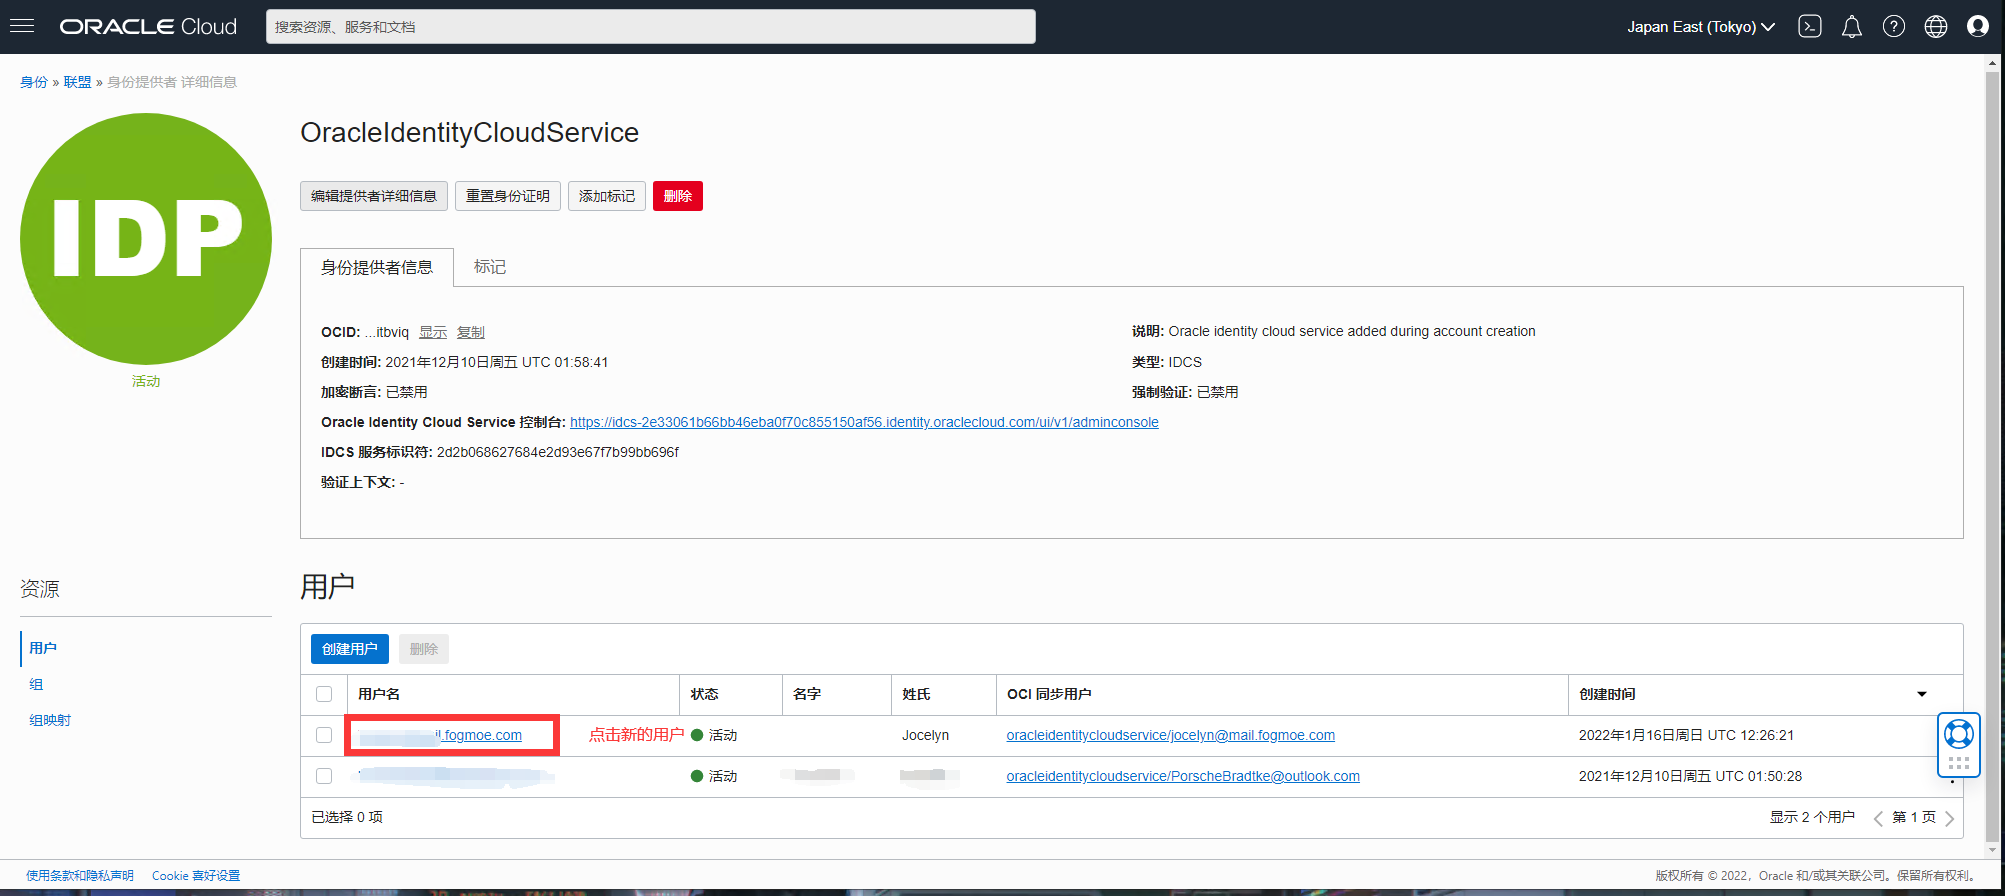Click the page vertical scrollbar

click(1993, 456)
